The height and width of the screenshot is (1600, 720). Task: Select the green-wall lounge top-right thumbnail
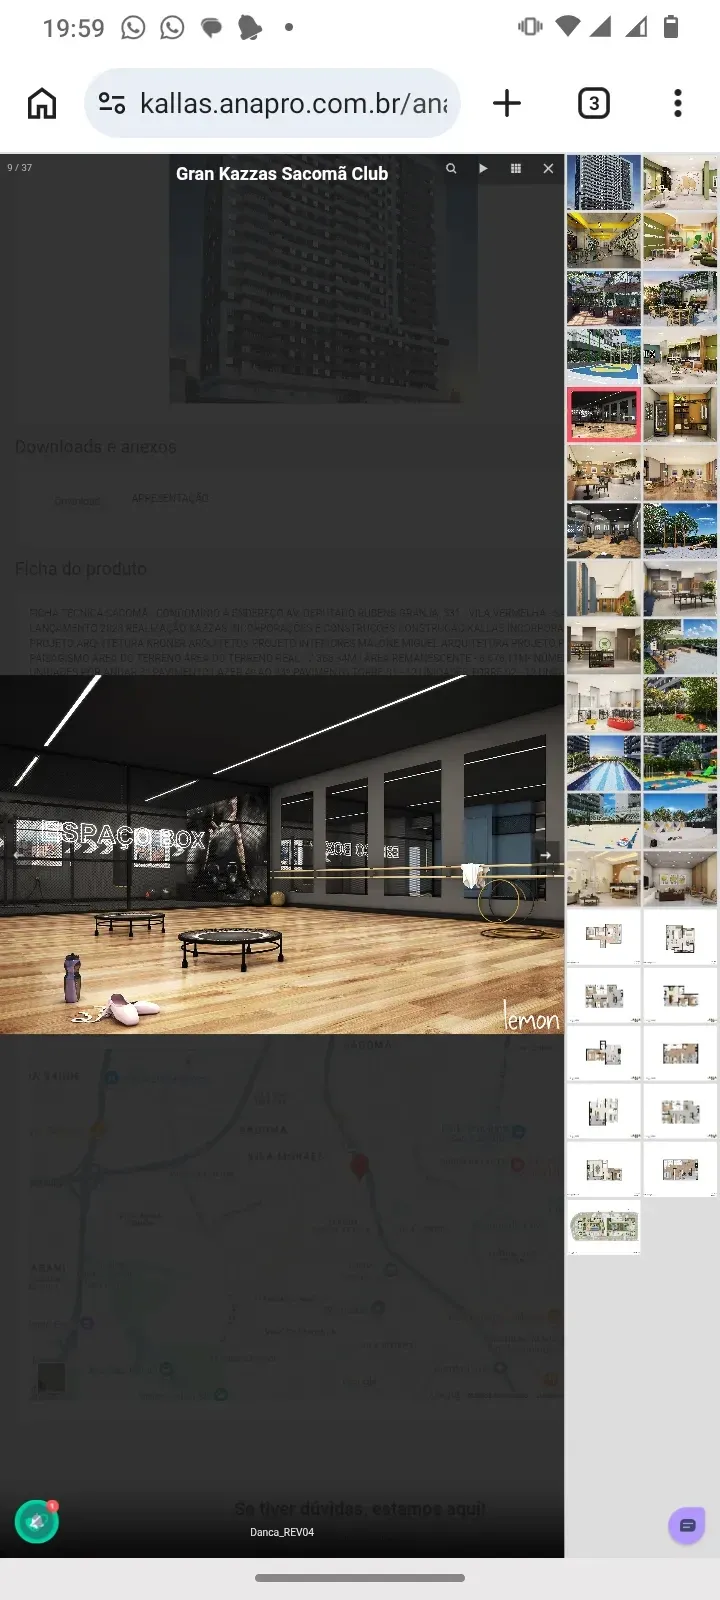pyautogui.click(x=680, y=182)
